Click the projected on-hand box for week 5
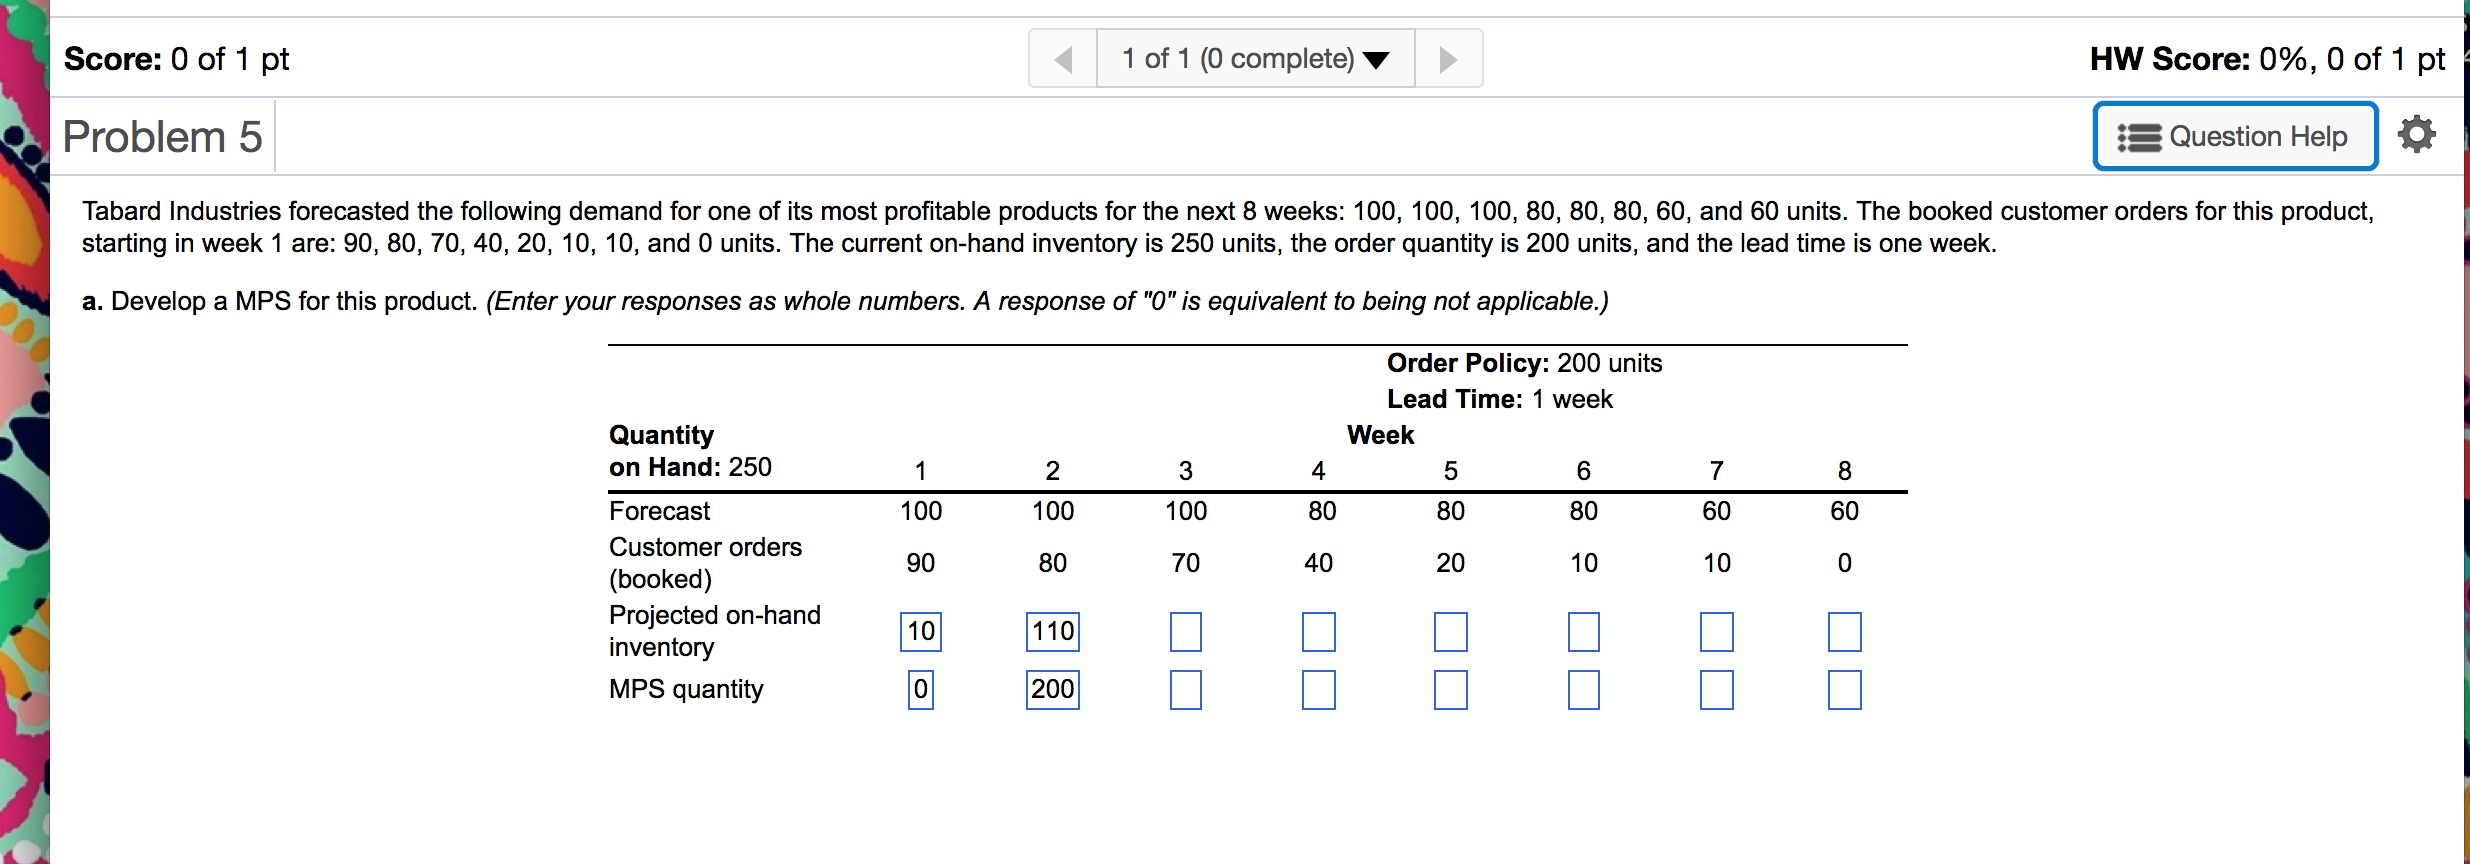The width and height of the screenshot is (2470, 864). pos(1450,631)
